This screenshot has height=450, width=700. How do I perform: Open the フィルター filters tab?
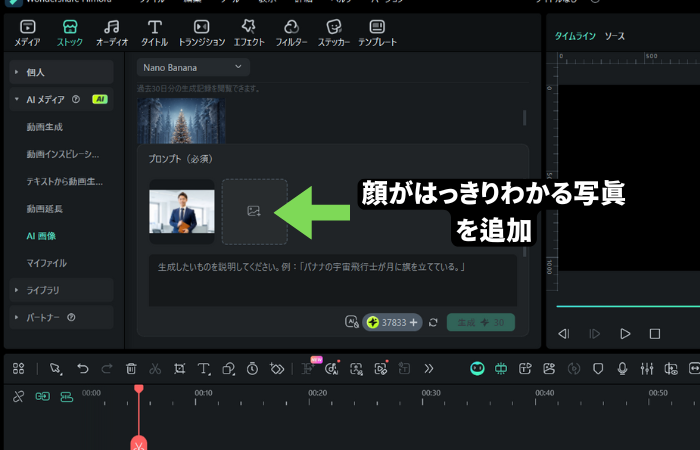click(x=291, y=33)
